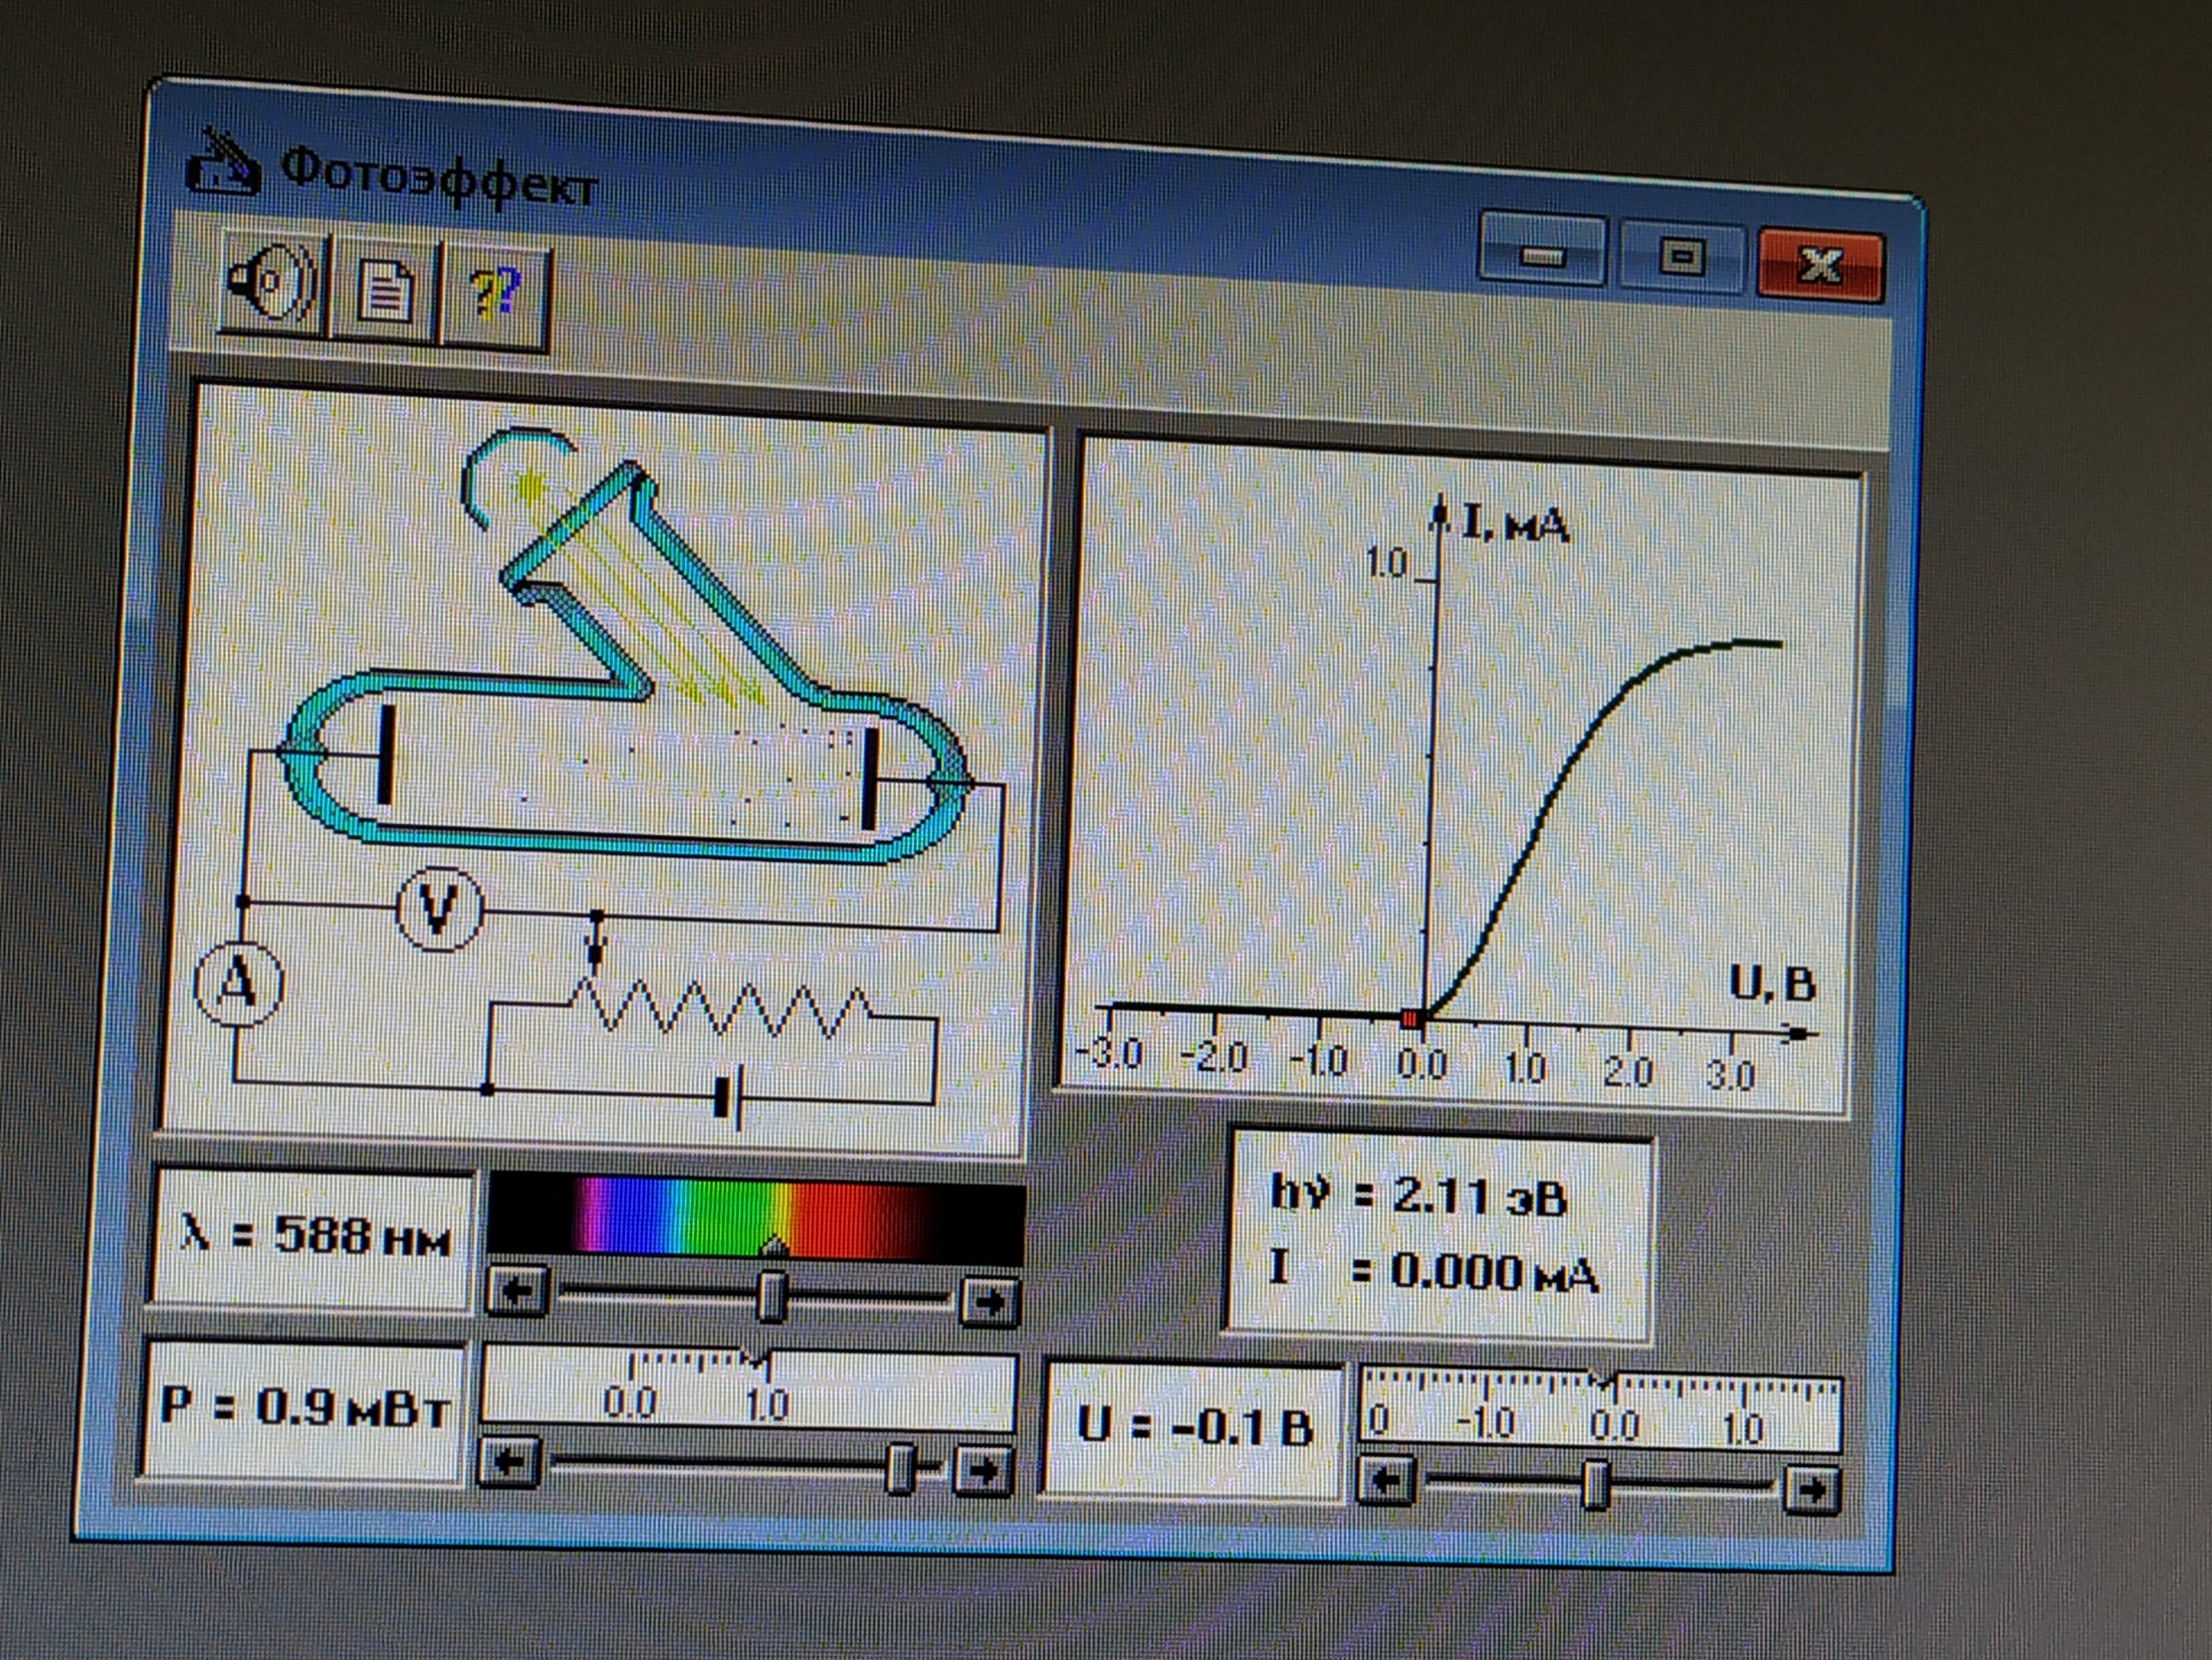Click the ammeter A symbol
Screen dimensions: 2212x1660
click(x=238, y=985)
